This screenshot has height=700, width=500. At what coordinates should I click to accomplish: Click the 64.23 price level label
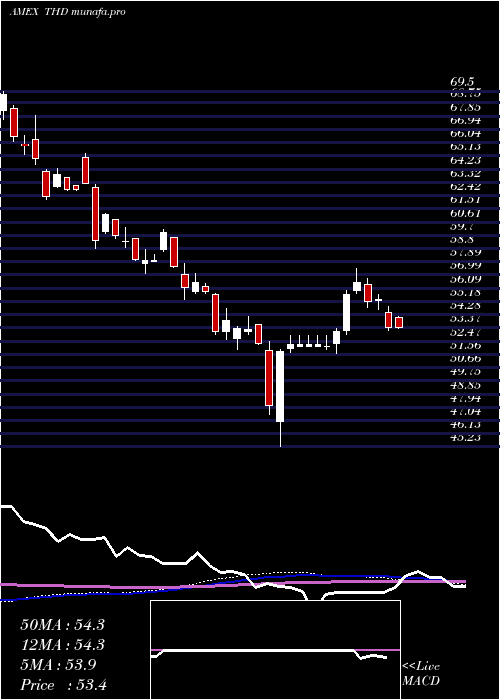click(x=466, y=160)
